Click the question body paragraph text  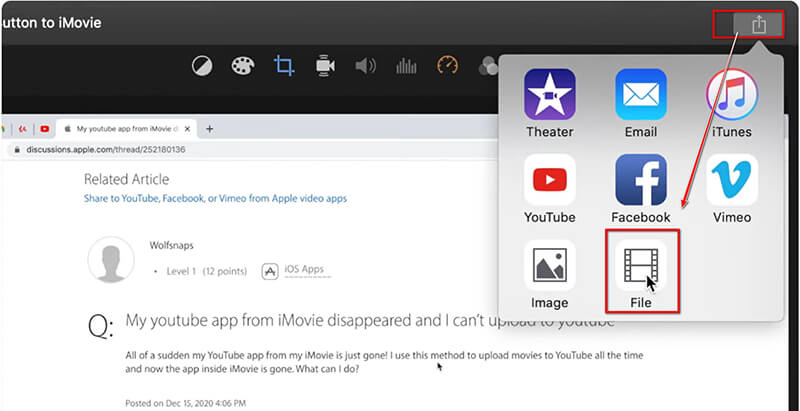384,362
